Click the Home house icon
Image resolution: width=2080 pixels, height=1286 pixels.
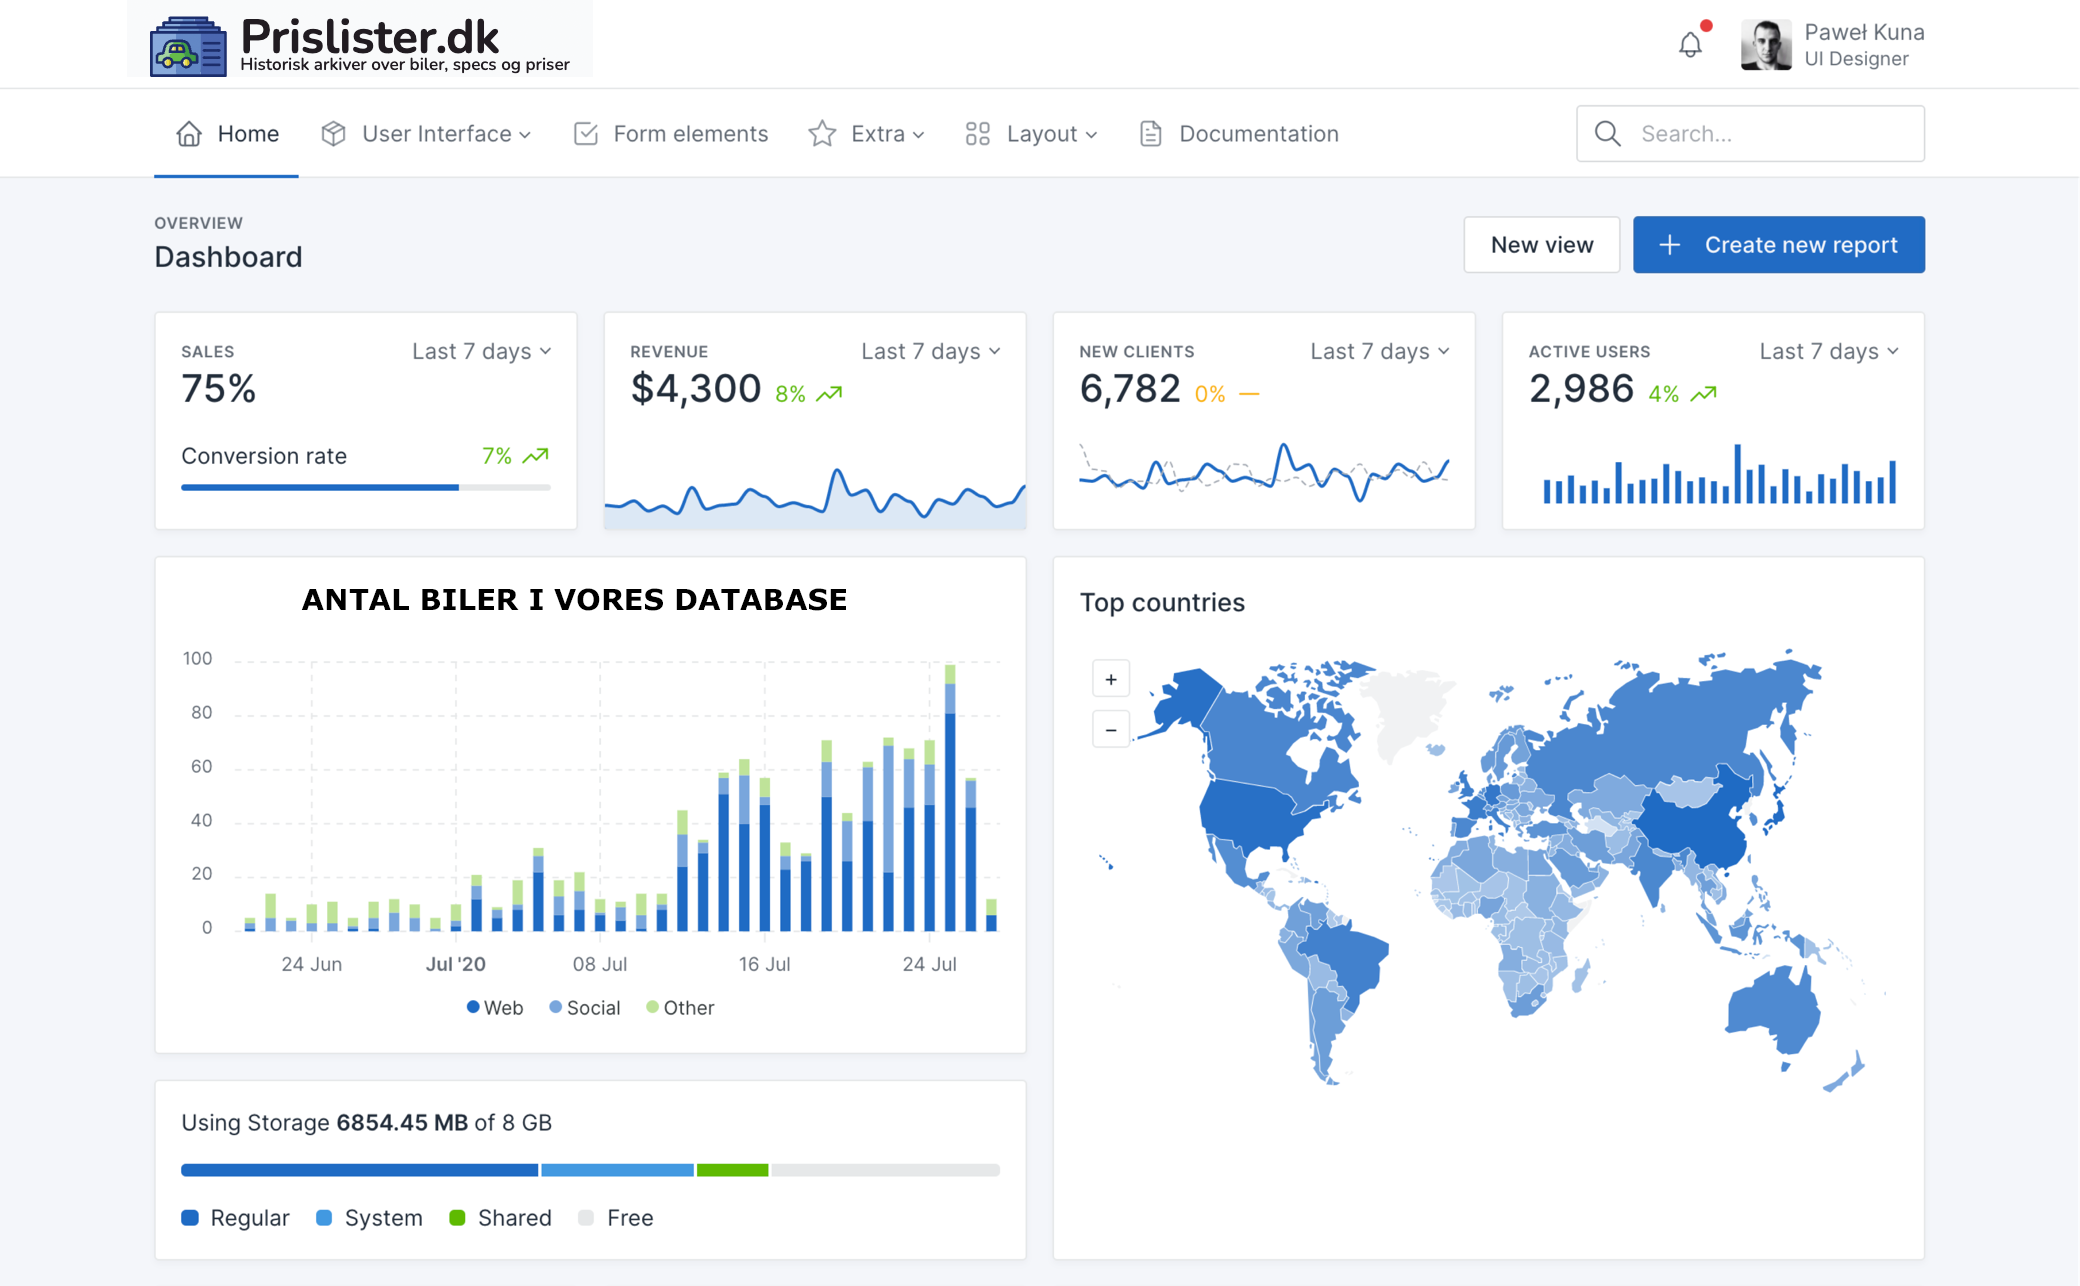(189, 134)
